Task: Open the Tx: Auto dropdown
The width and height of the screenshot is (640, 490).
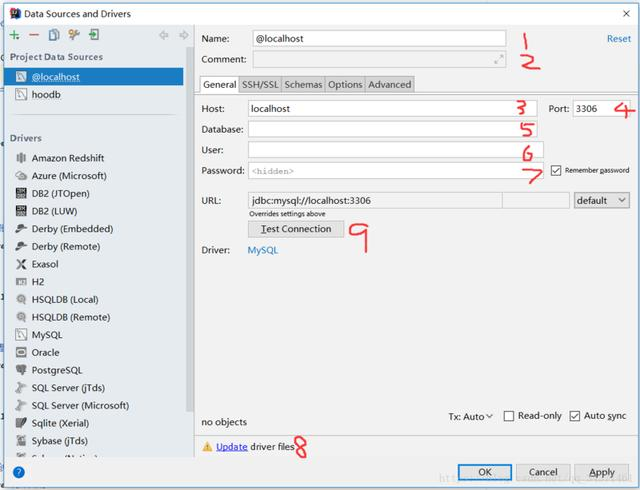Action: [x=470, y=416]
